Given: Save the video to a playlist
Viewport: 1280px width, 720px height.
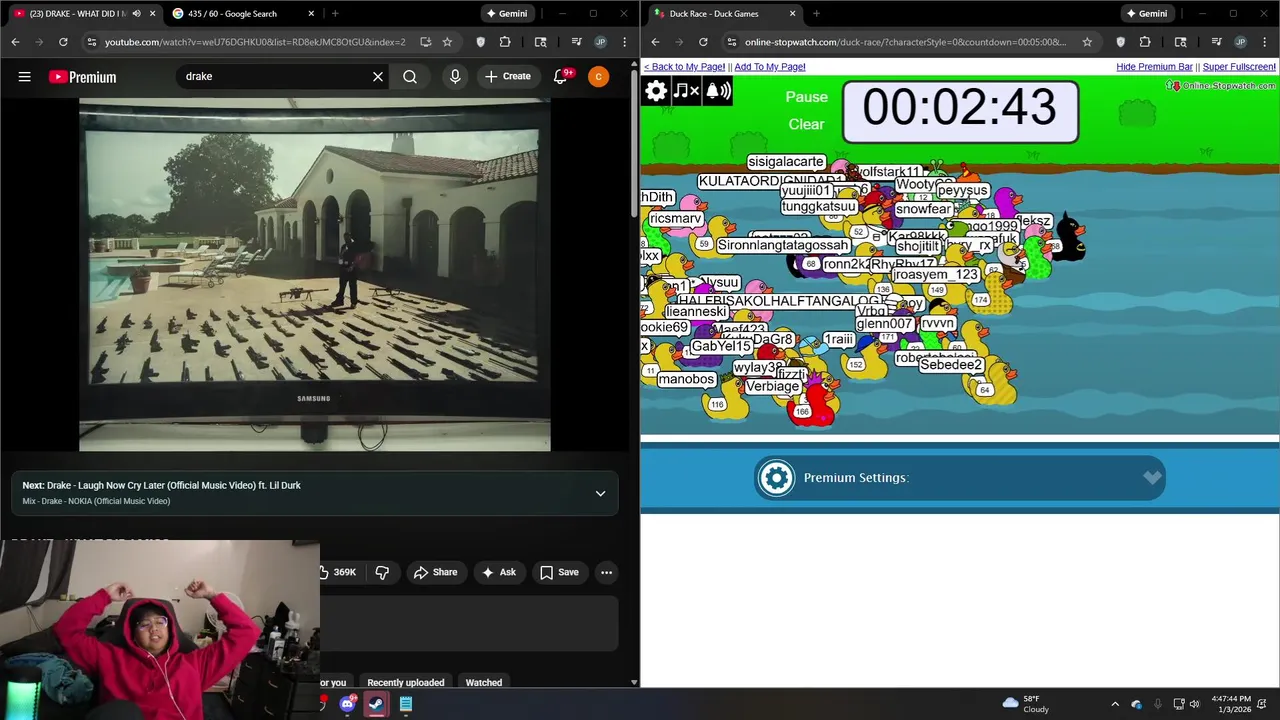Looking at the screenshot, I should [x=559, y=572].
